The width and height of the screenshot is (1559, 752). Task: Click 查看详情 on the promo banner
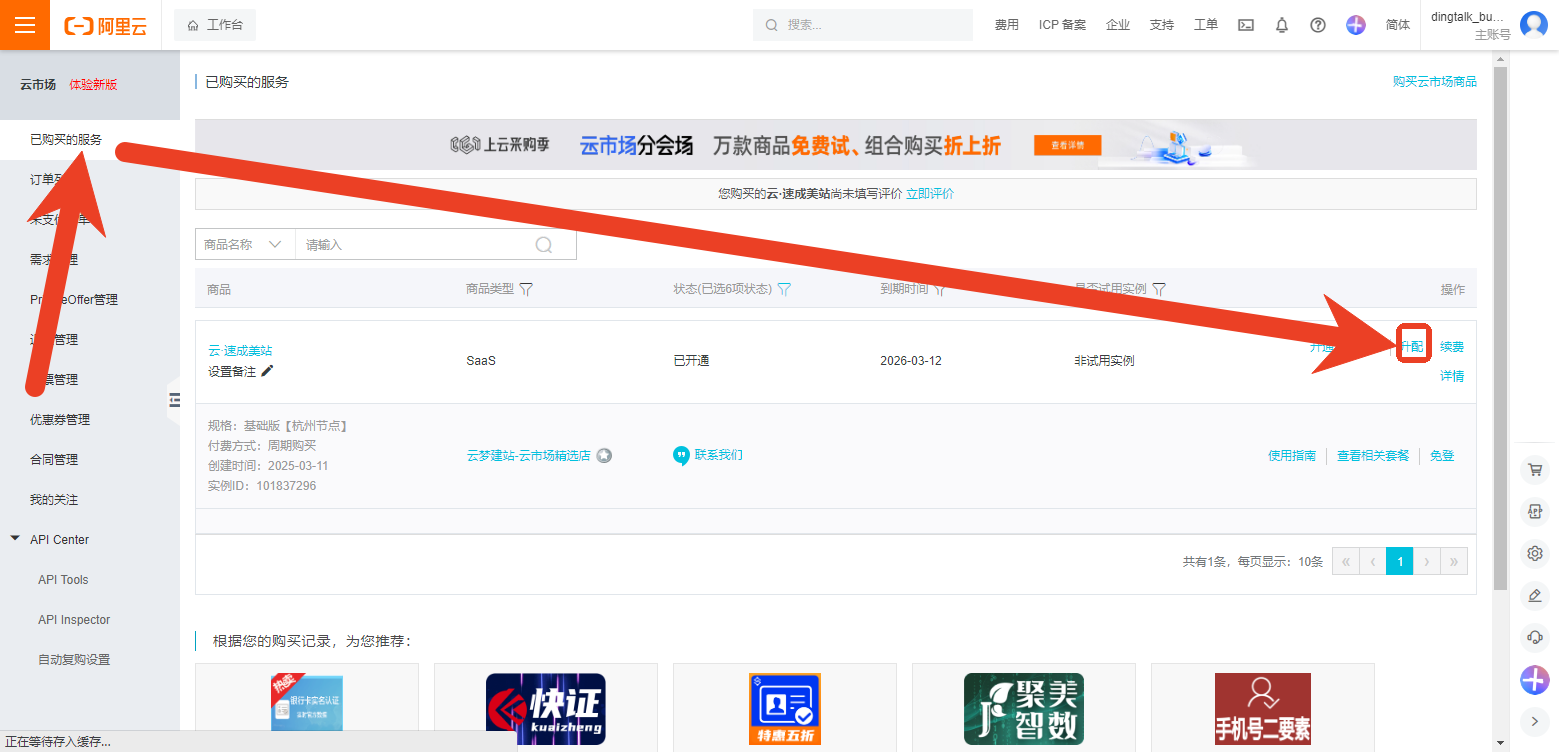click(1067, 146)
